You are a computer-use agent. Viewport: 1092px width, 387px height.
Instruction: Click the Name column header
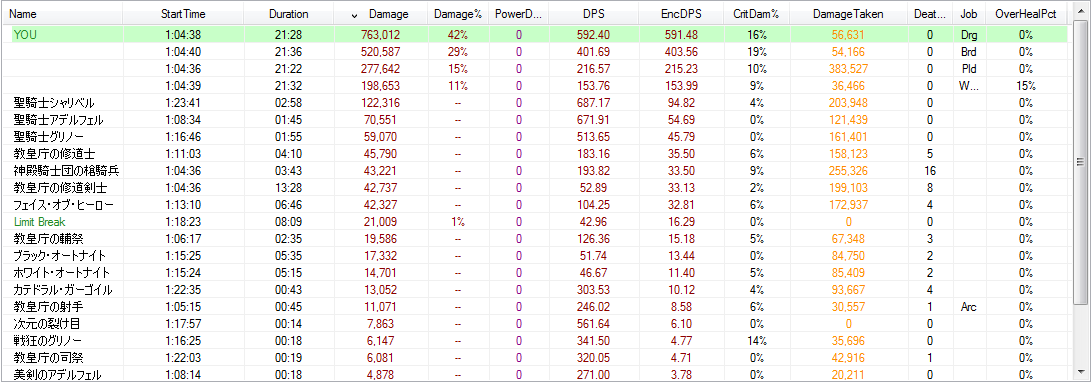tap(63, 13)
